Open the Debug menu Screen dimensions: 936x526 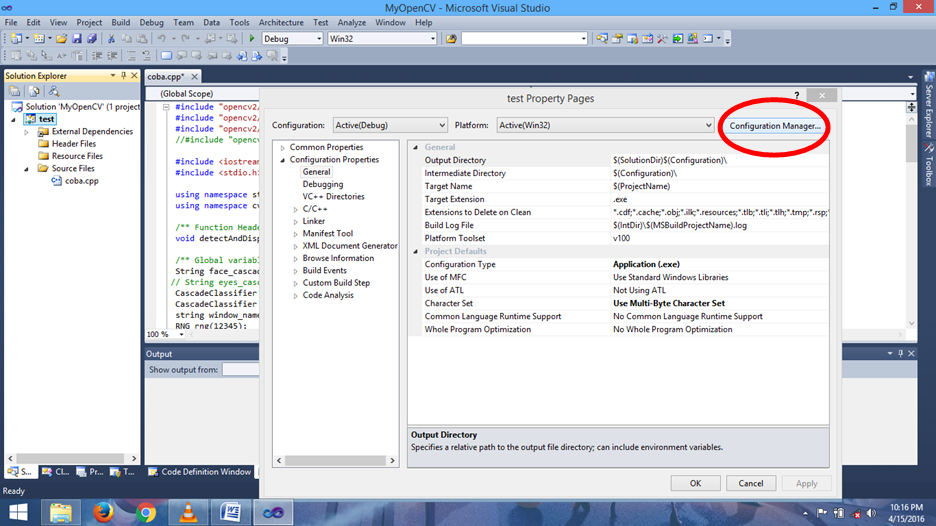pos(151,23)
